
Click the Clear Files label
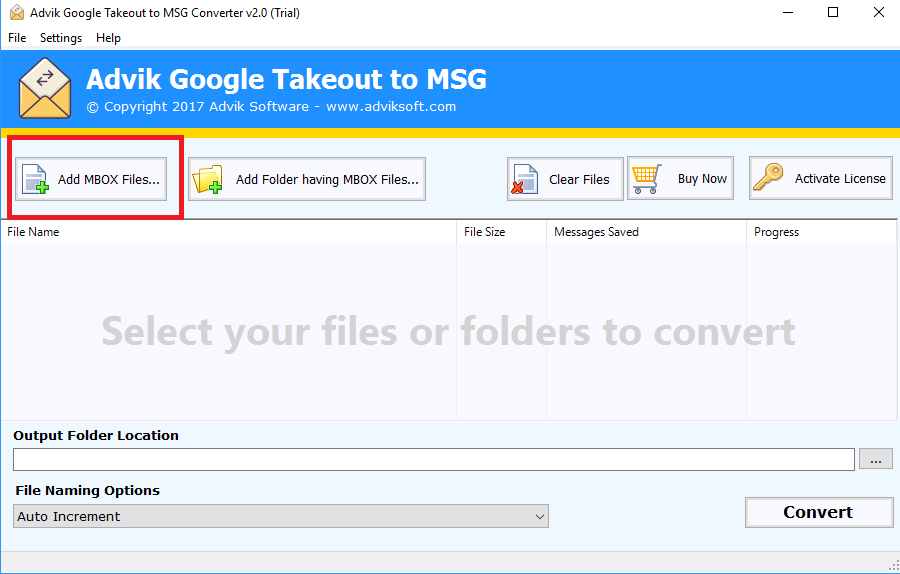[x=579, y=180]
